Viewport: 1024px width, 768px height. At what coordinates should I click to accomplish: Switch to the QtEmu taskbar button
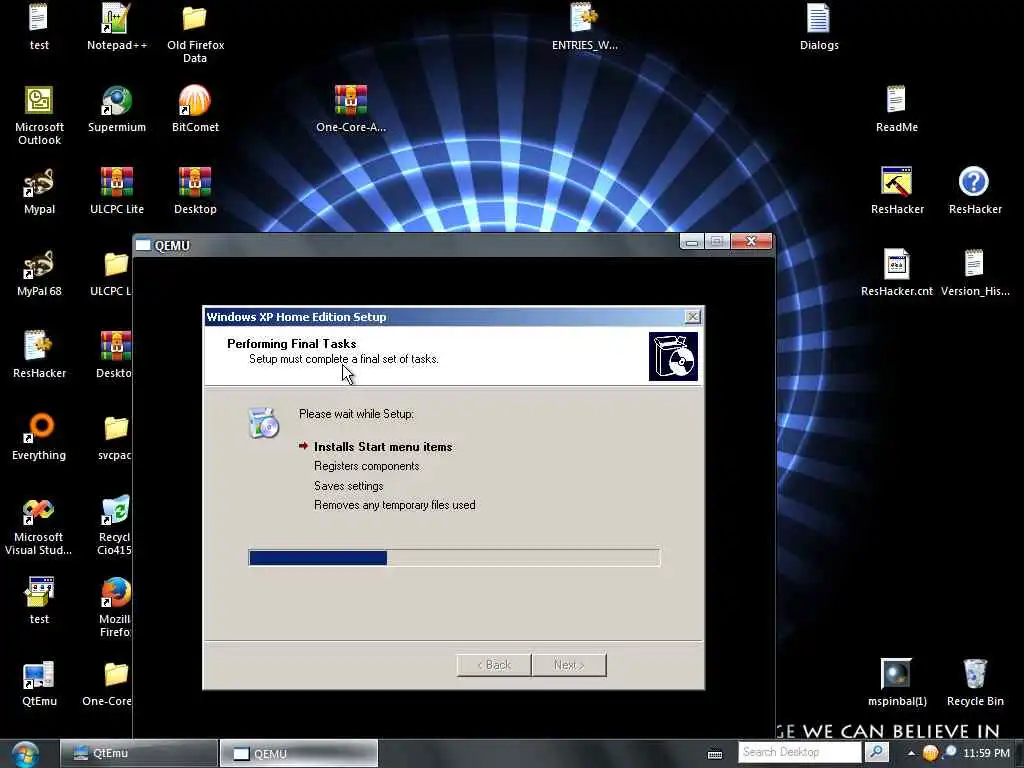click(x=138, y=753)
